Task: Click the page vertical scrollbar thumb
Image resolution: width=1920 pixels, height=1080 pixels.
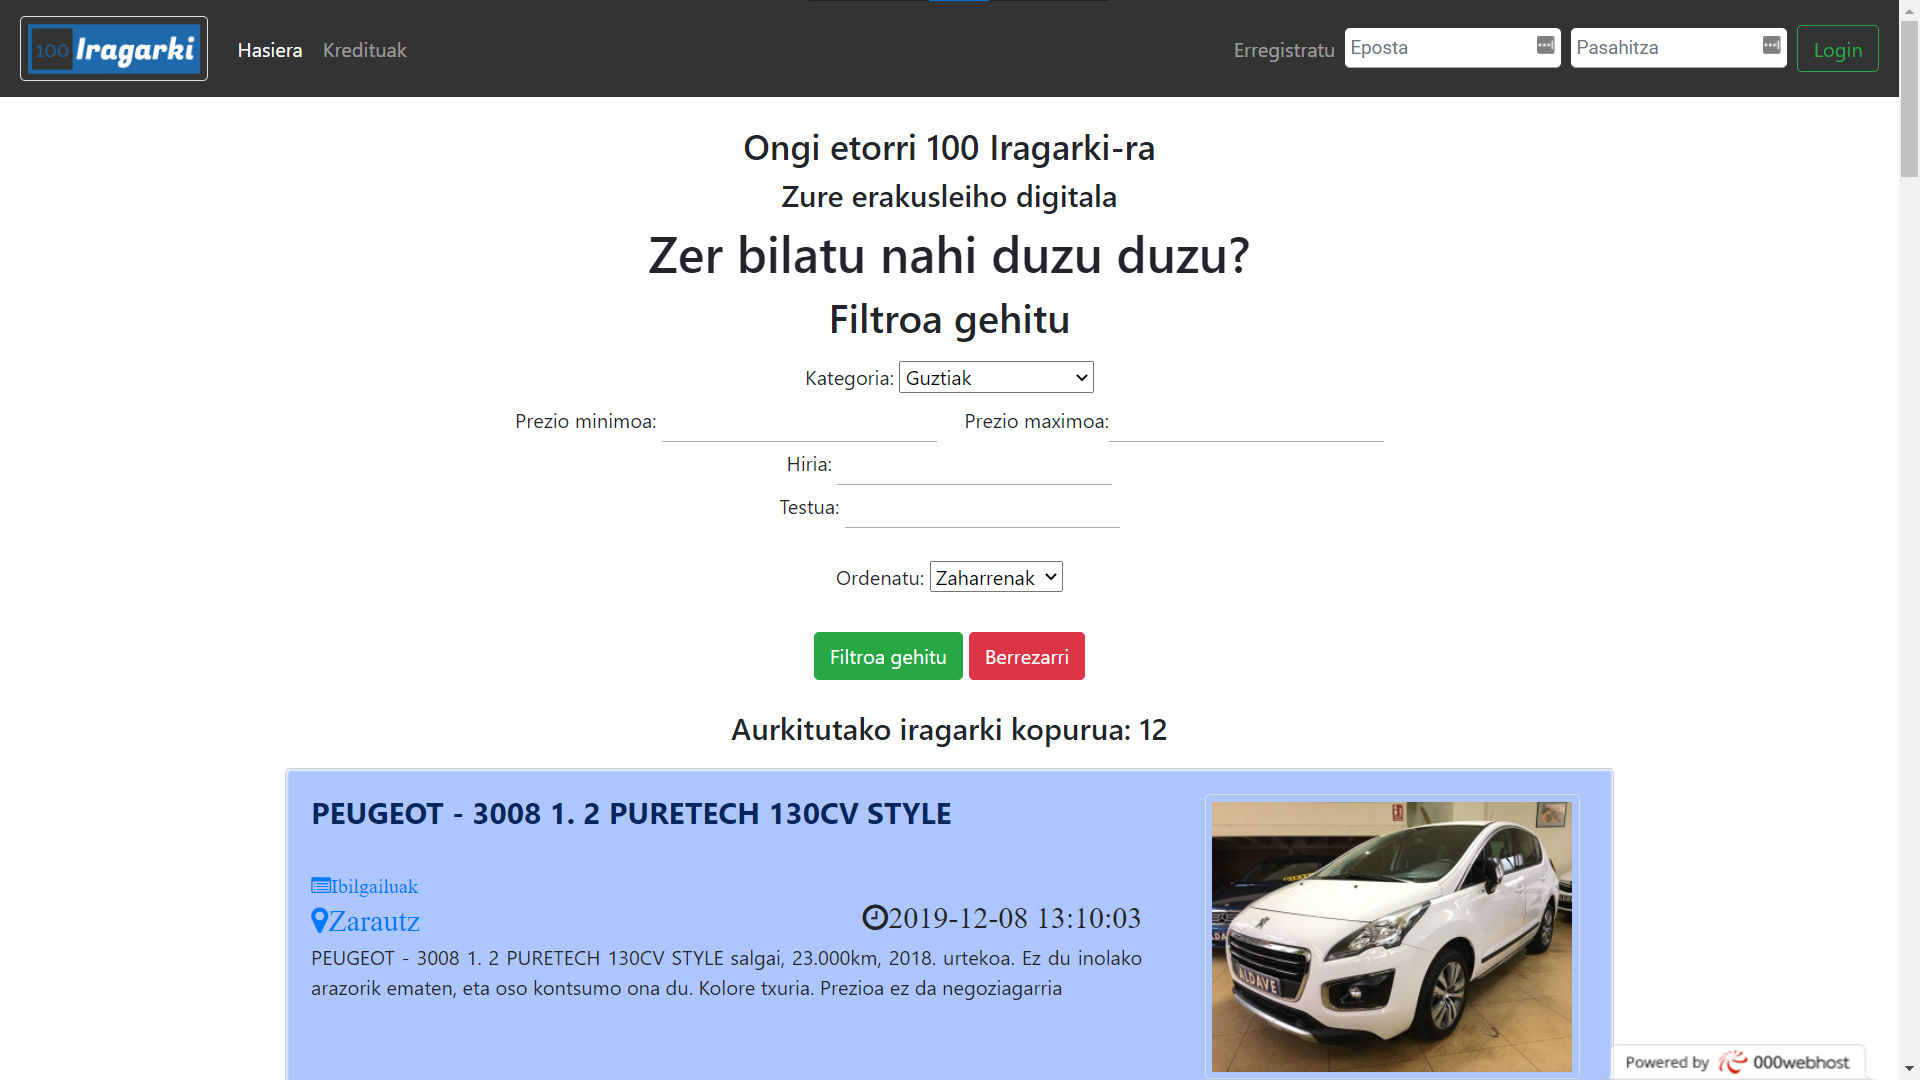Action: [1909, 100]
